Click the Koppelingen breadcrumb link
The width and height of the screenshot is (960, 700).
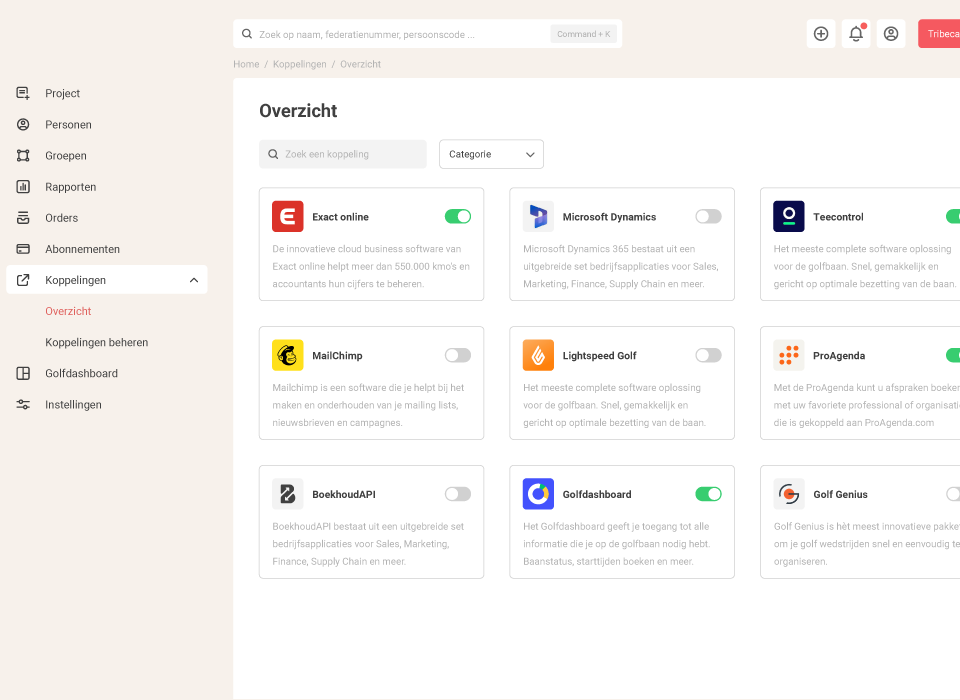pos(300,64)
